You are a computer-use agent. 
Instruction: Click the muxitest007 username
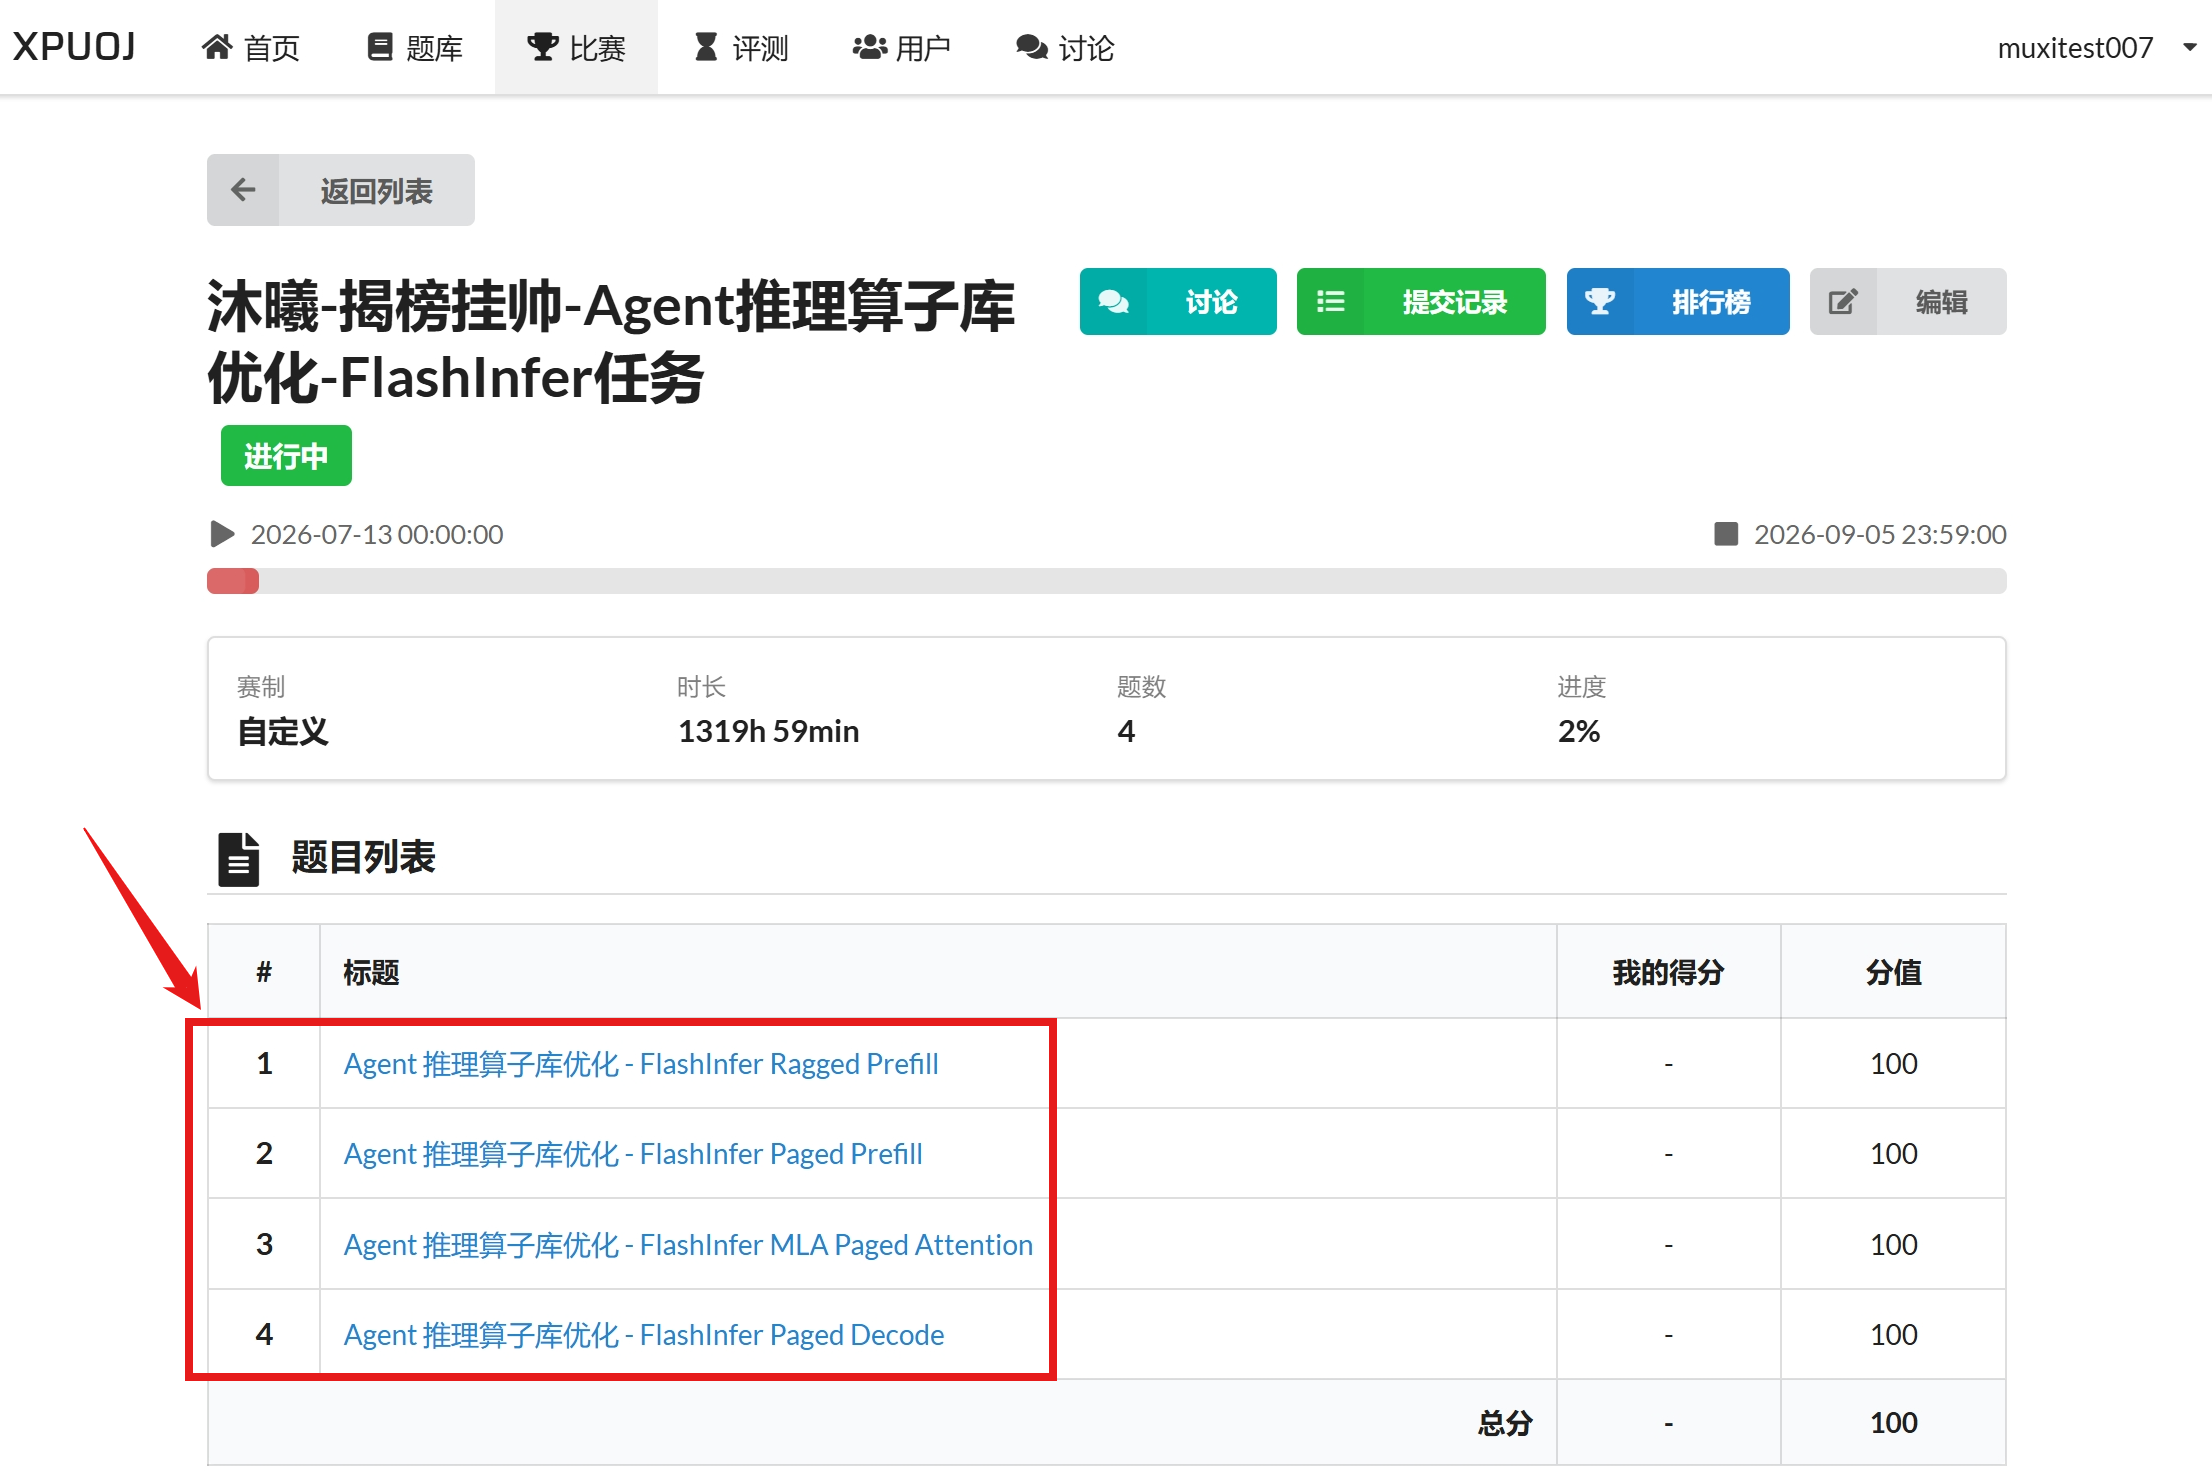pos(2075,47)
